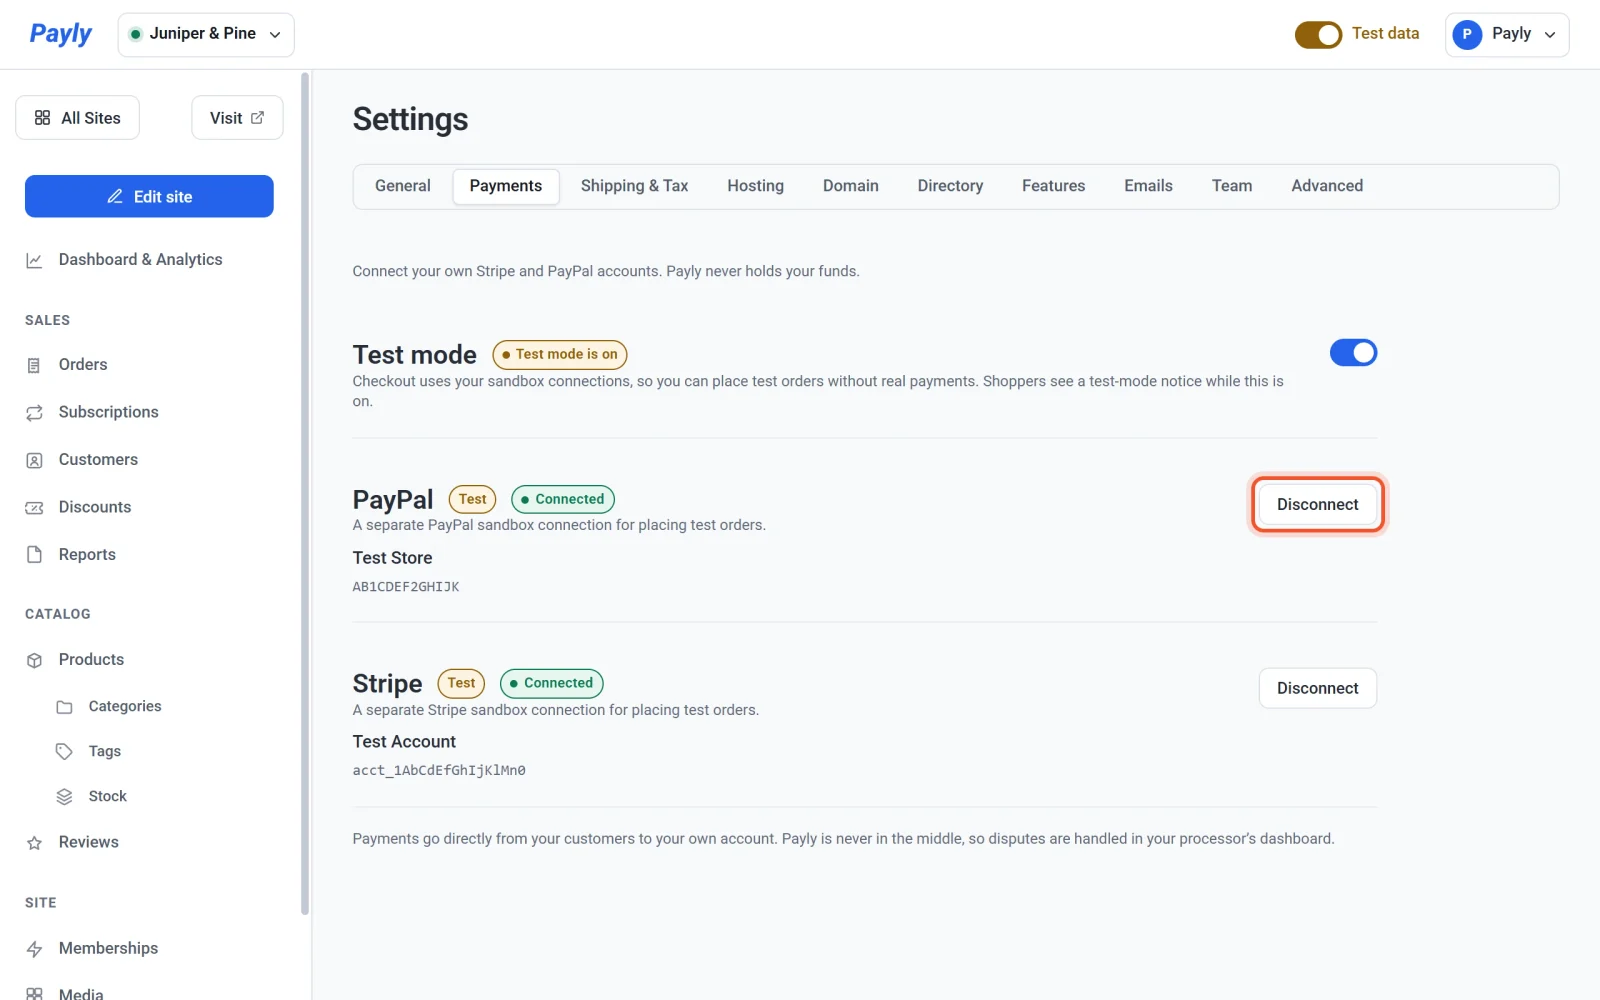This screenshot has width=1600, height=1000.
Task: Click the Test mode is on badge
Action: tap(560, 354)
